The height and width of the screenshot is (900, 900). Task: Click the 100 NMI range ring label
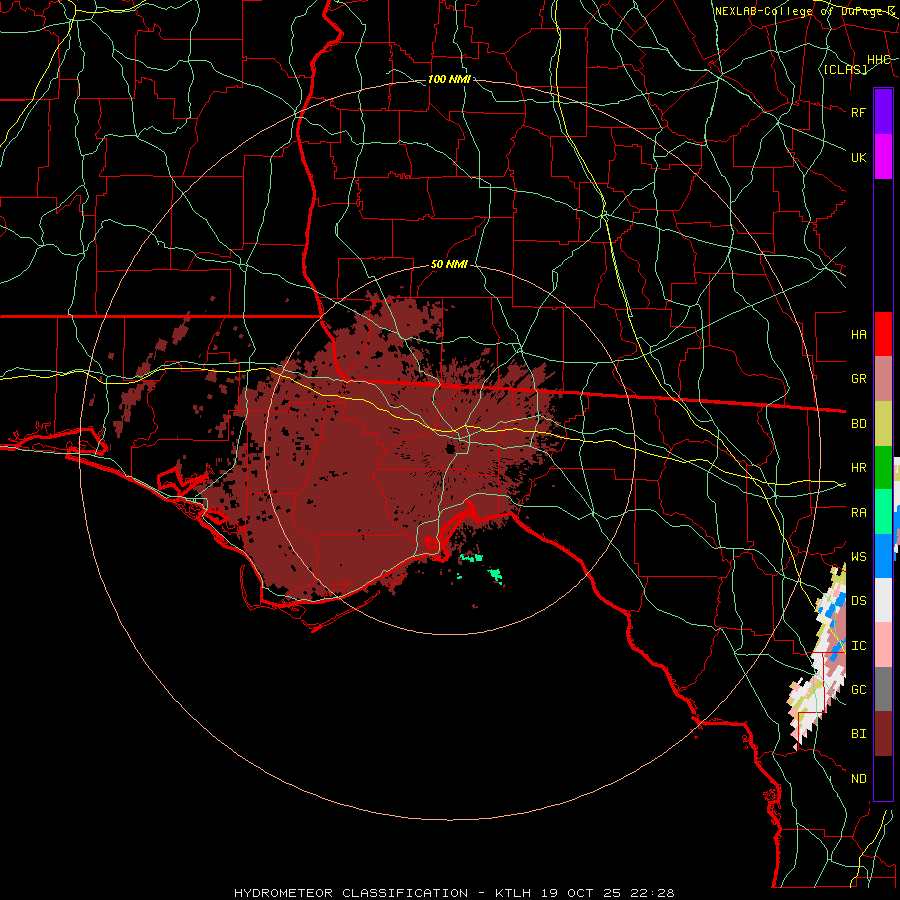[x=449, y=79]
